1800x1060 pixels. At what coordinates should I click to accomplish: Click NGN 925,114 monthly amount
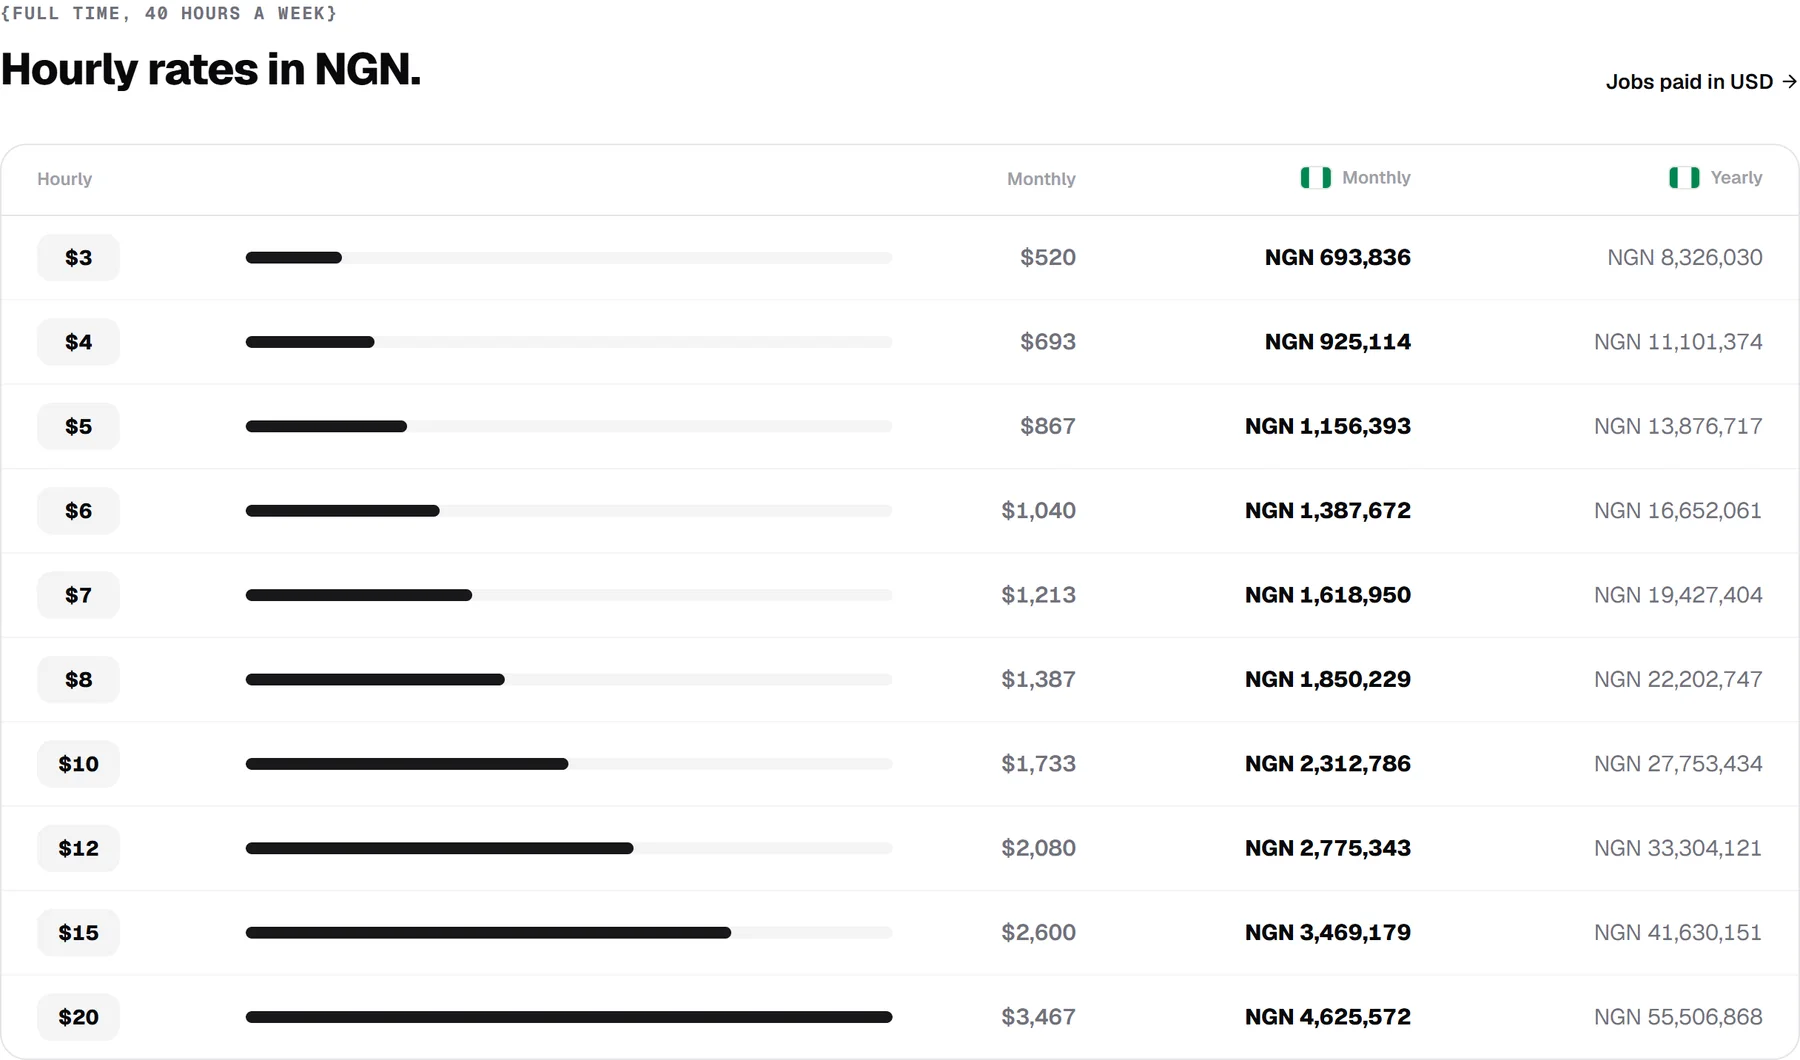1338,342
